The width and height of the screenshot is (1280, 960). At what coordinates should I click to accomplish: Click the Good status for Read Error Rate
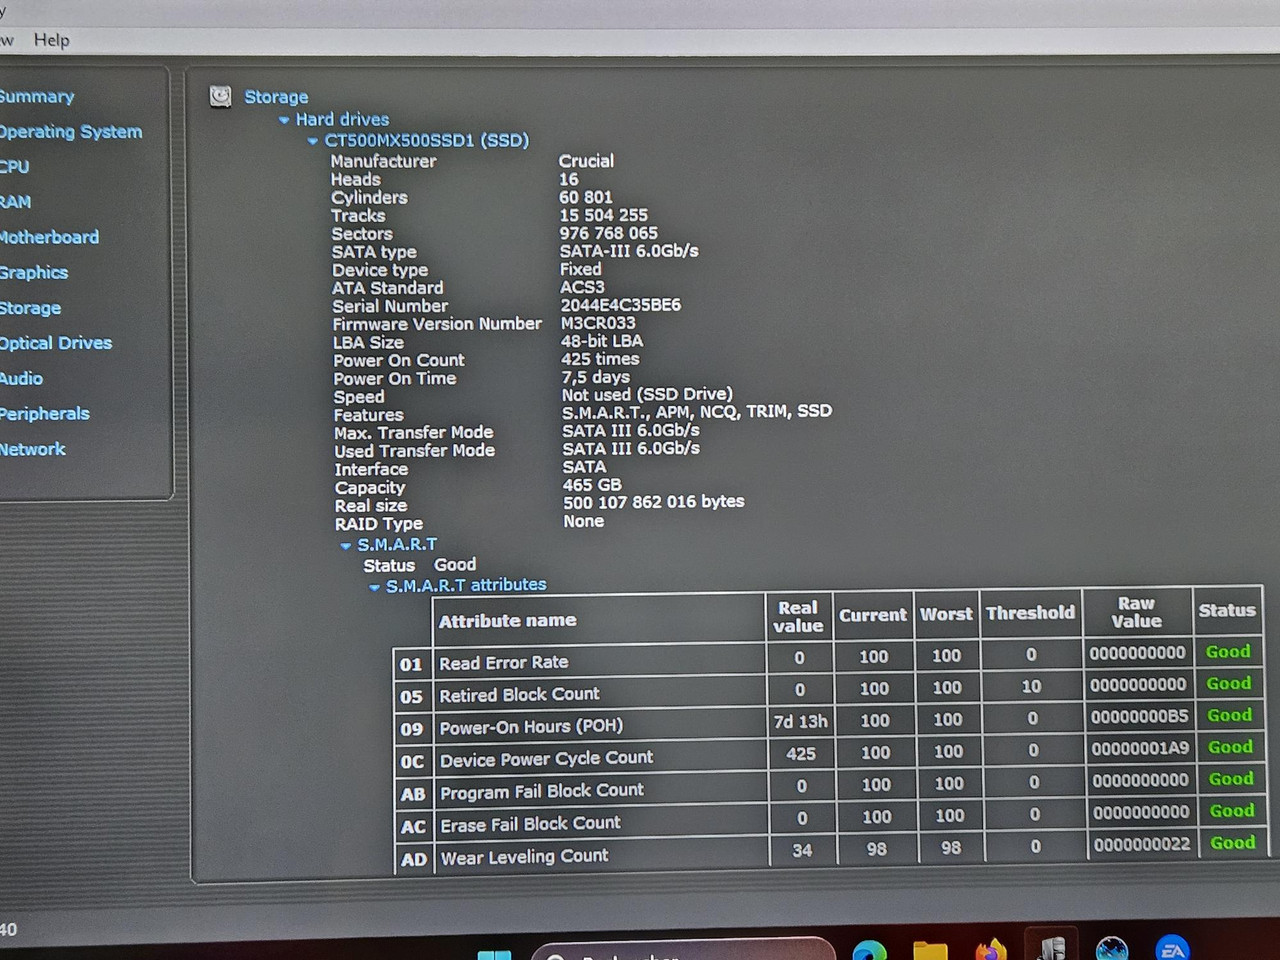point(1228,652)
